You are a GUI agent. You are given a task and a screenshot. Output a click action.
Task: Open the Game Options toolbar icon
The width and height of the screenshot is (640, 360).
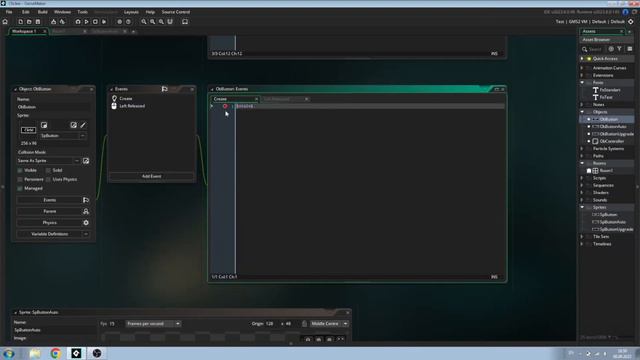pyautogui.click(x=120, y=22)
